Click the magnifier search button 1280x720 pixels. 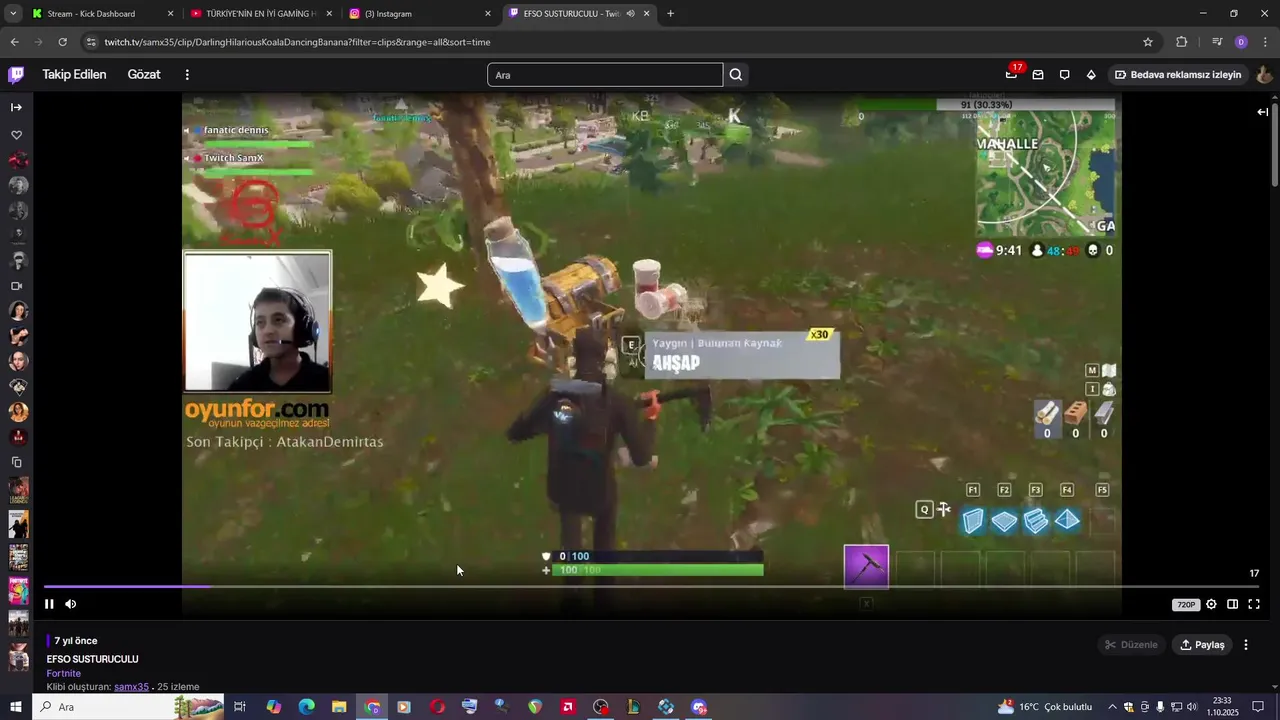click(x=736, y=75)
